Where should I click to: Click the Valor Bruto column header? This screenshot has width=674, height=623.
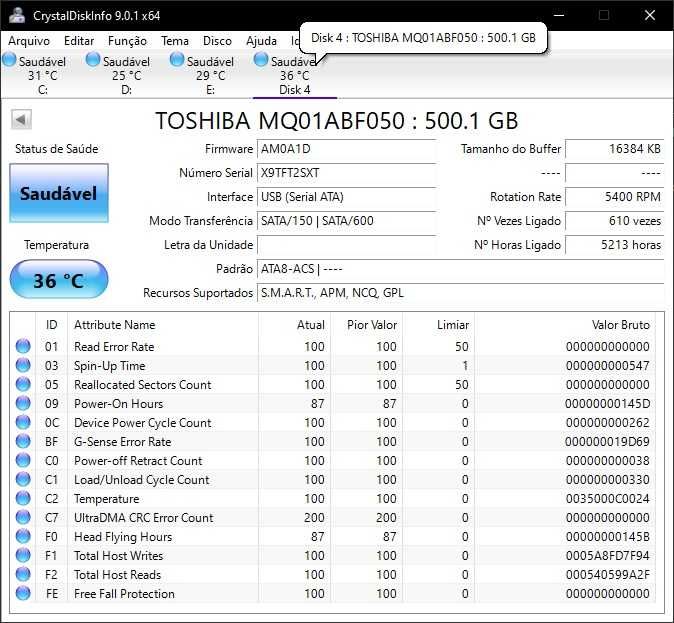[620, 325]
